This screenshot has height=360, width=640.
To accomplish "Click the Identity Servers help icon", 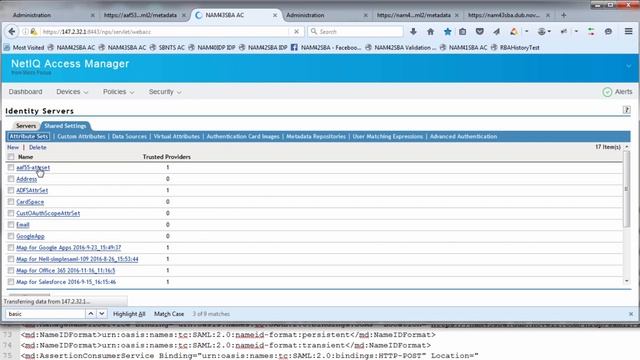I will tap(627, 109).
